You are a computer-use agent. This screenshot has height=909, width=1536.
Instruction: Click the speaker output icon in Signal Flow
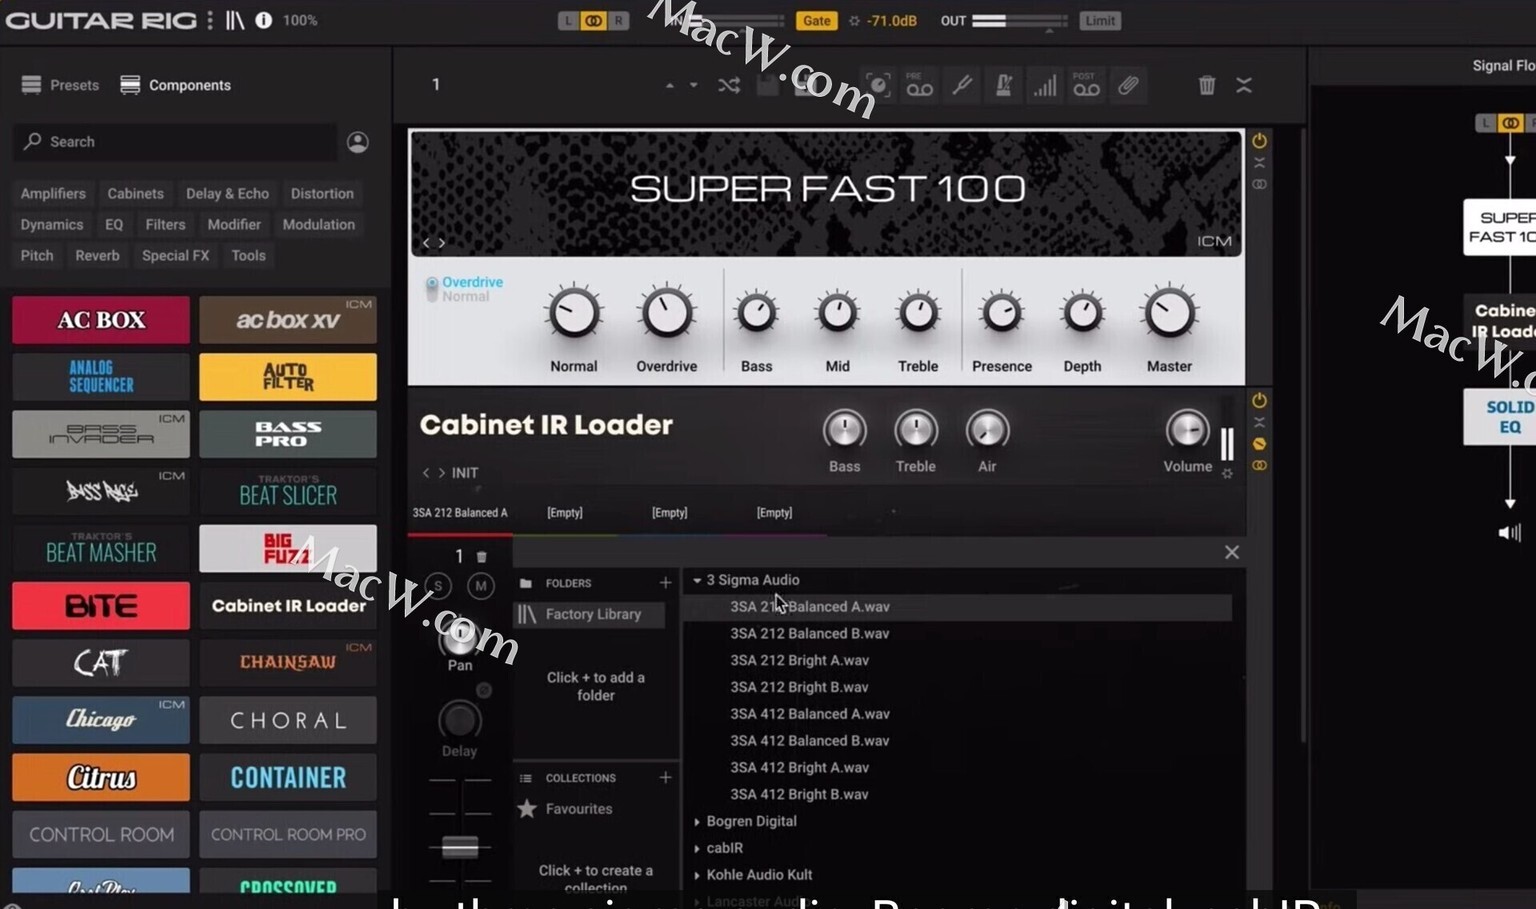point(1510,533)
